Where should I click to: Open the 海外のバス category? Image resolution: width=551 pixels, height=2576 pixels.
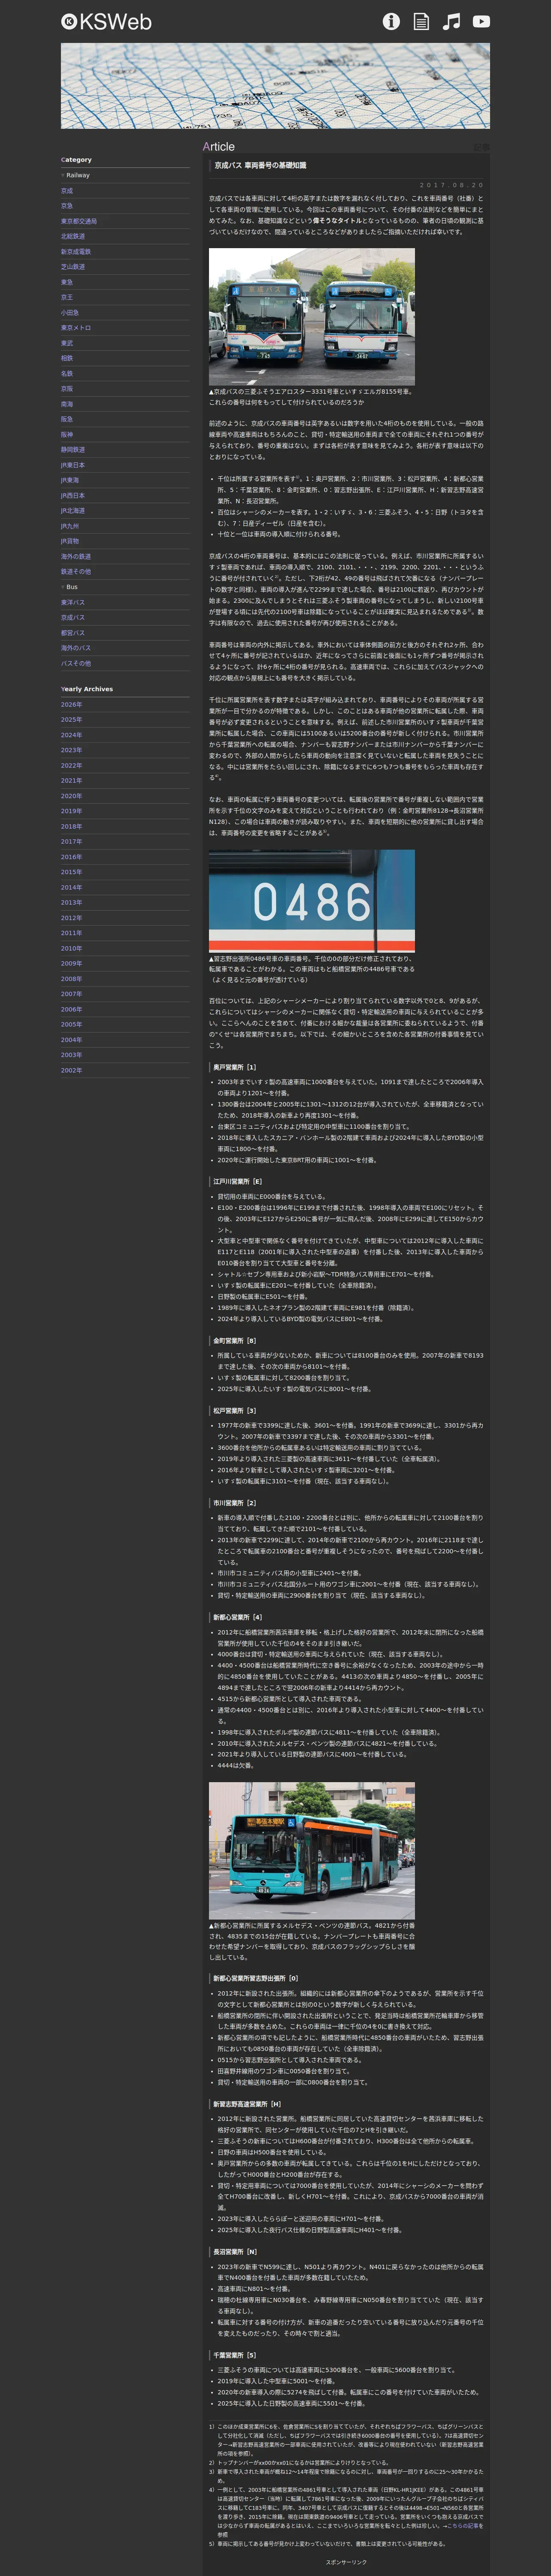tap(76, 648)
